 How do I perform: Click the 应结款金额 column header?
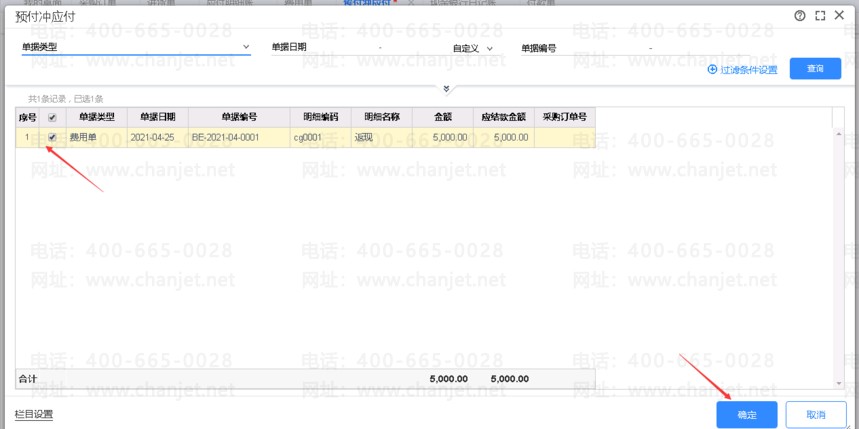tap(504, 117)
